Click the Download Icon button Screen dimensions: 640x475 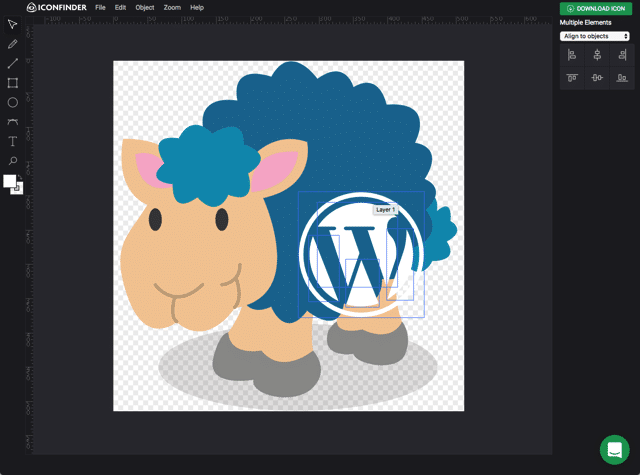[x=595, y=8]
